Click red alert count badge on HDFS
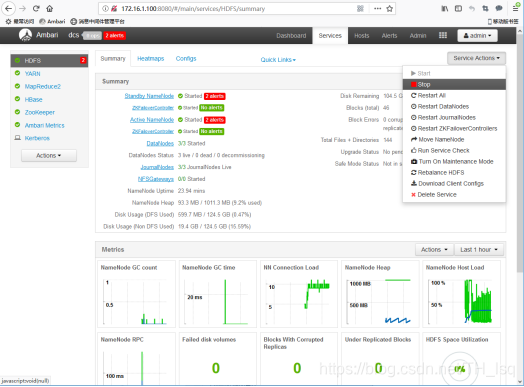 (x=83, y=60)
